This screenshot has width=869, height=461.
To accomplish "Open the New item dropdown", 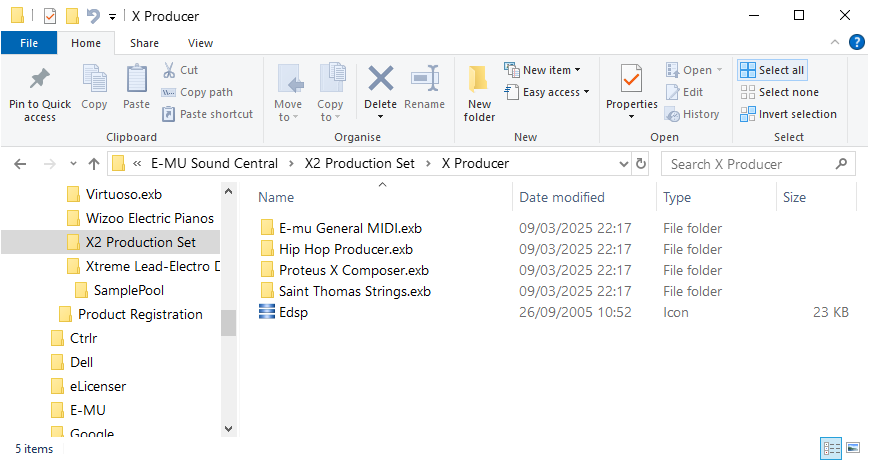I will tap(542, 70).
